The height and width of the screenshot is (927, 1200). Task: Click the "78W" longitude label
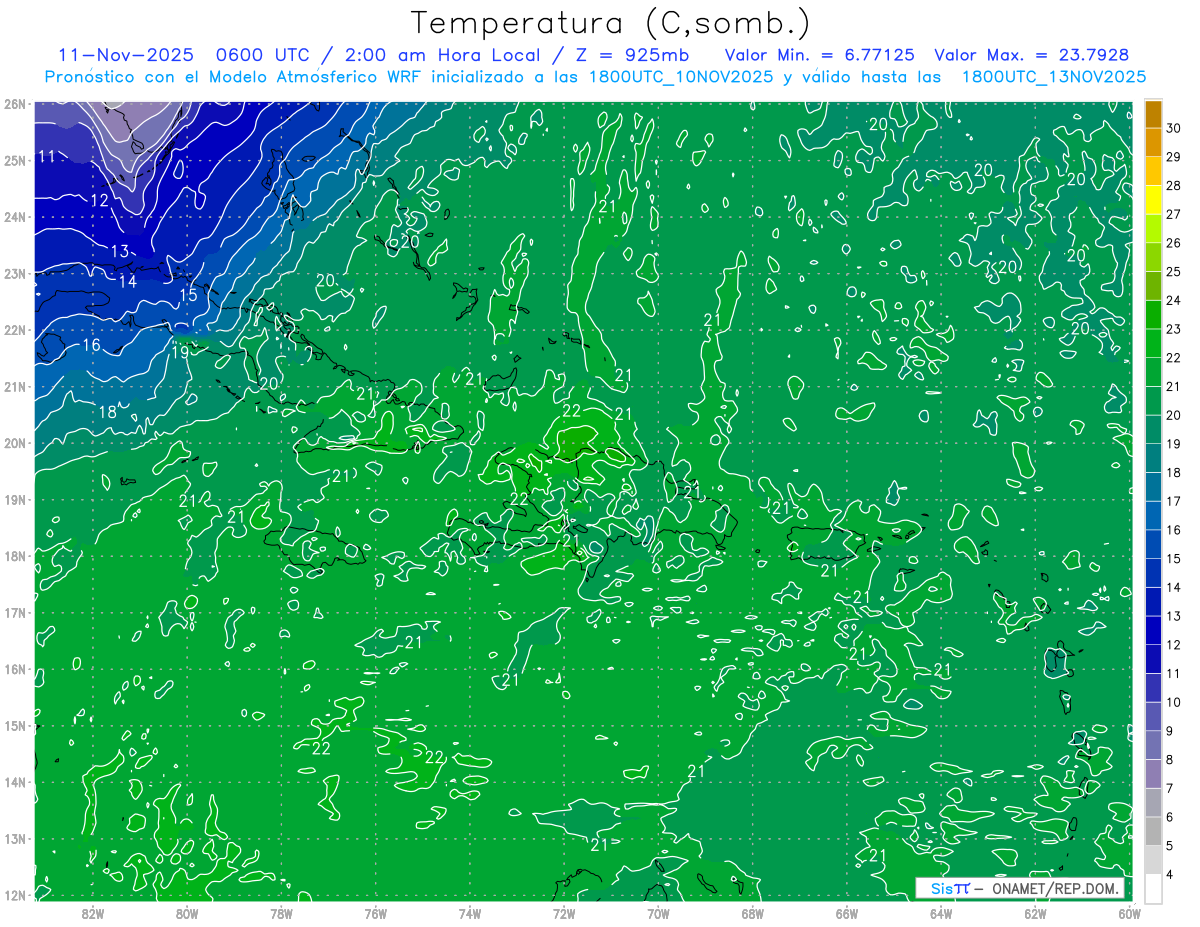tap(281, 912)
